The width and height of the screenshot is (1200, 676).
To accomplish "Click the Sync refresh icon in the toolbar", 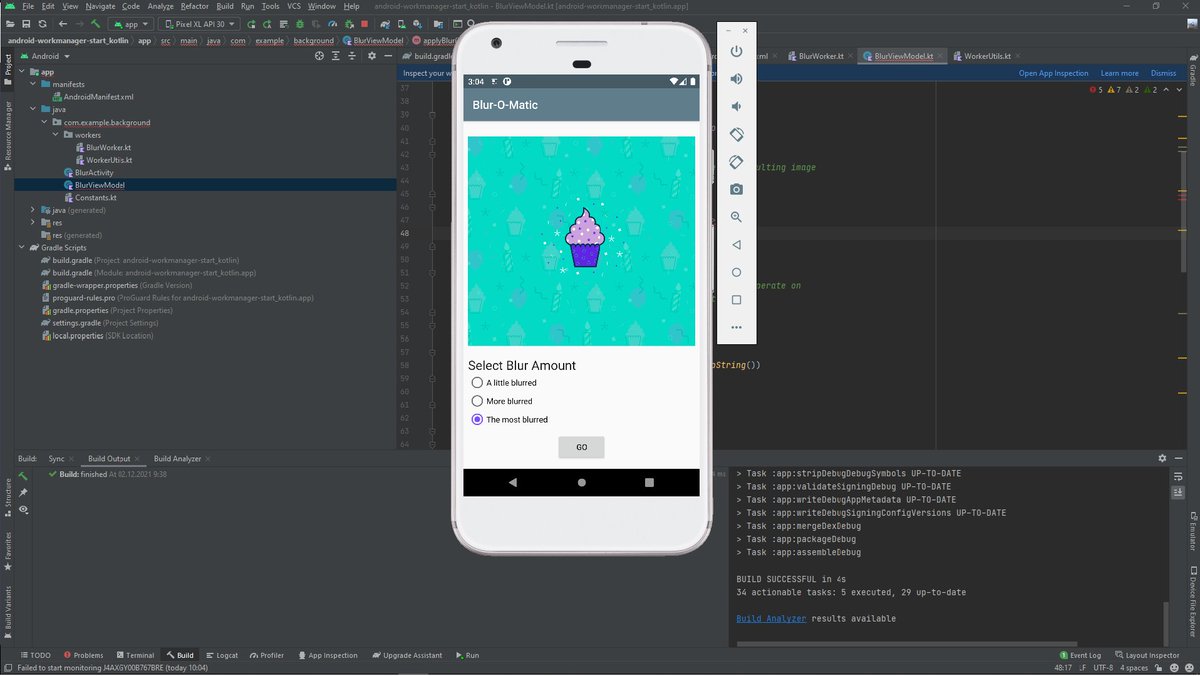I will coord(42,23).
